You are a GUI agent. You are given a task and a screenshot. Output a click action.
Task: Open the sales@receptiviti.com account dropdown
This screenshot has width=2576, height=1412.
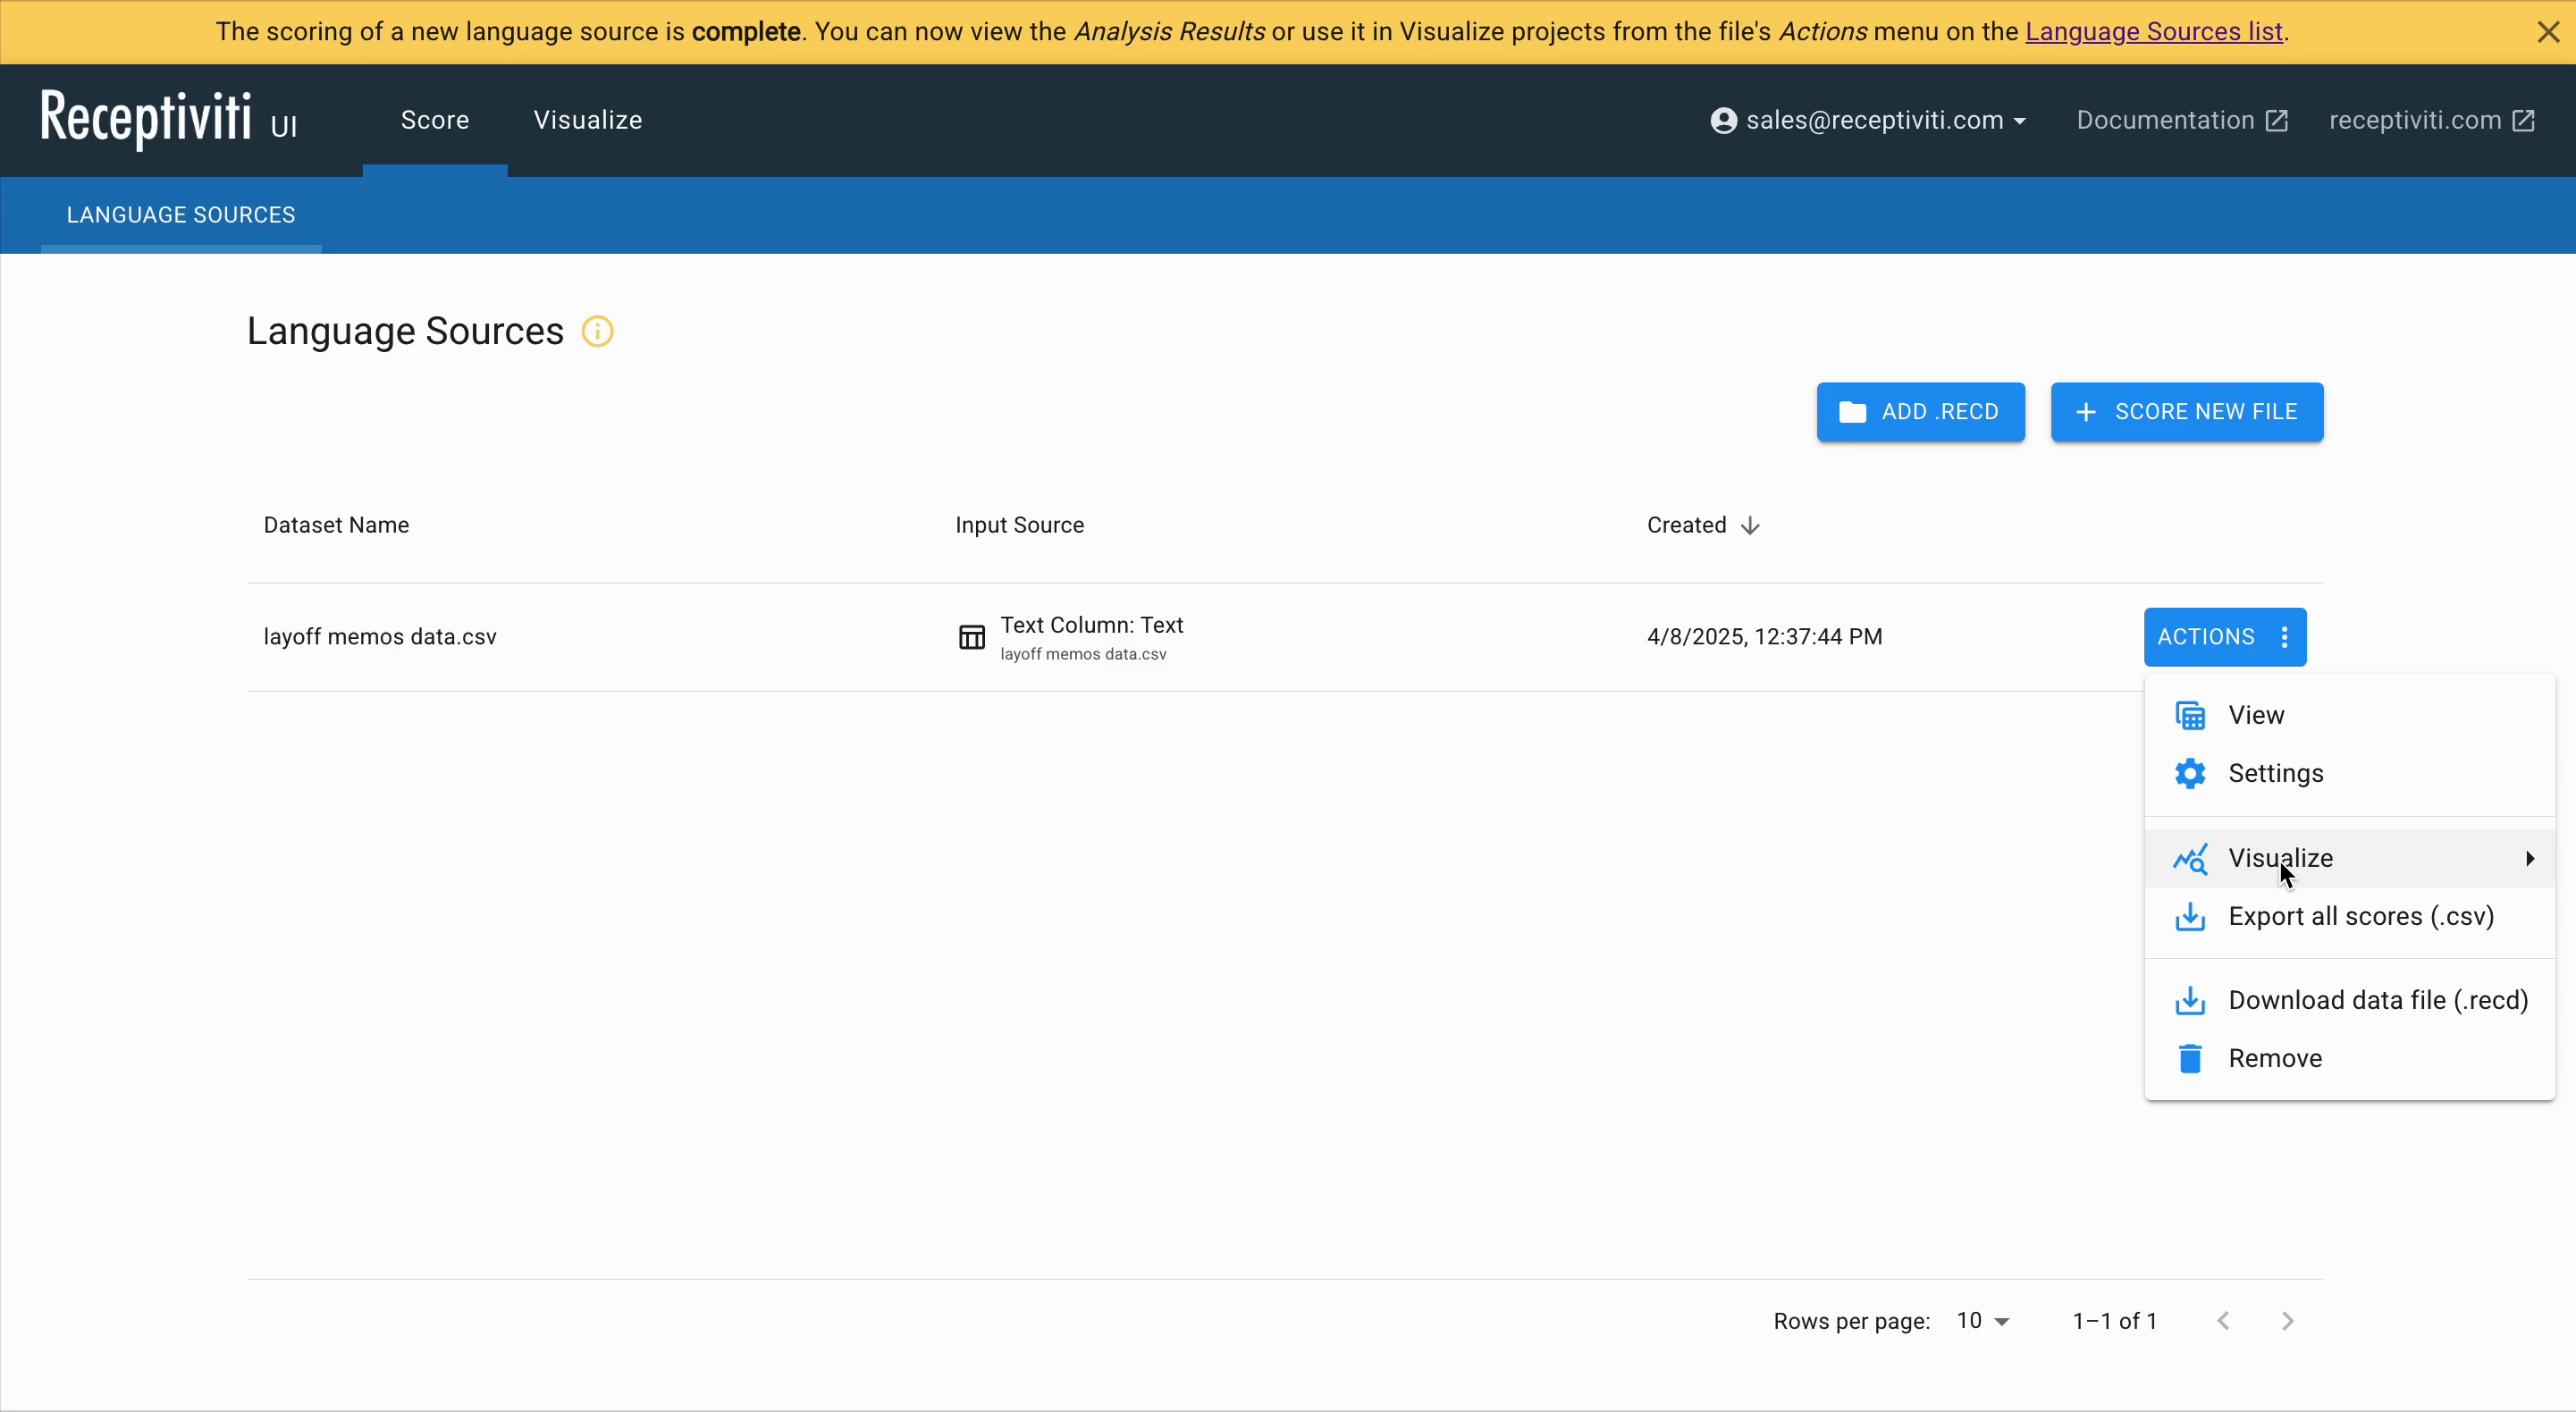[x=1868, y=121]
